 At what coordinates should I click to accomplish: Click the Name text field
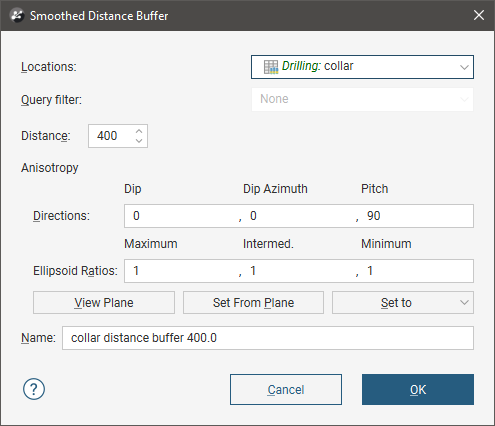[x=268, y=338]
